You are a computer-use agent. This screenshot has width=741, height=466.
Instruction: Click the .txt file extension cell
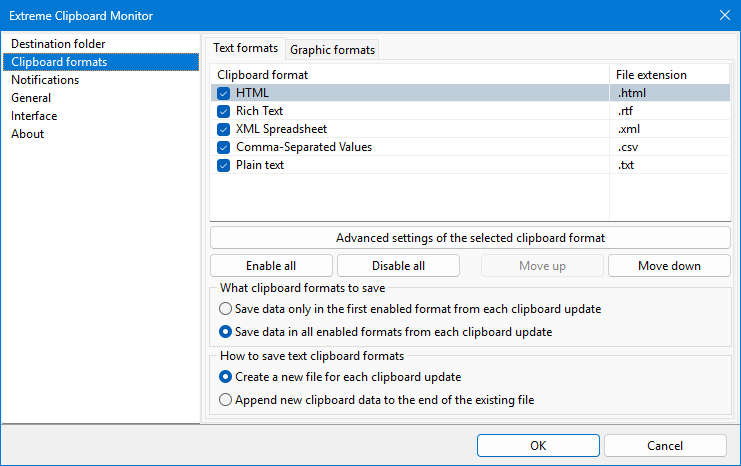click(x=669, y=165)
